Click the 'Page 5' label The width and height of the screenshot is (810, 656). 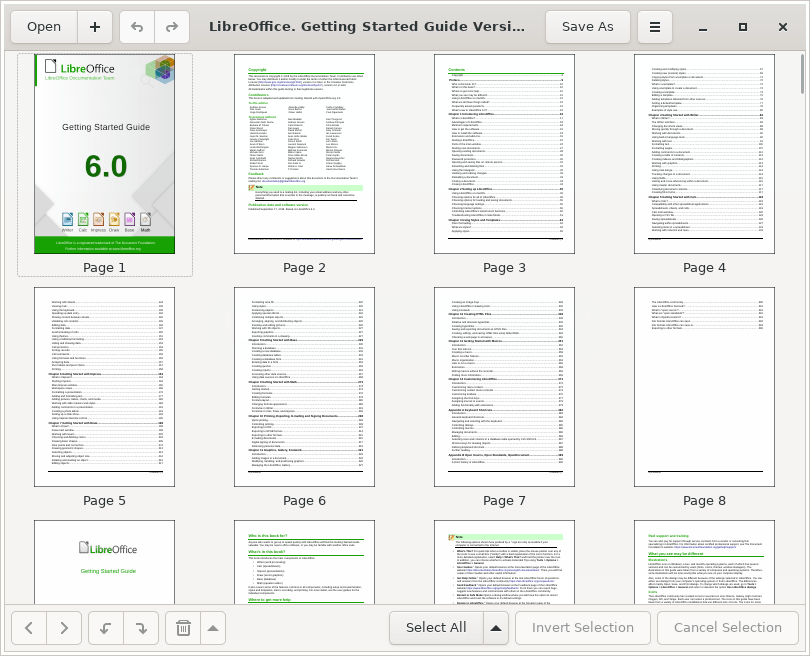click(104, 501)
